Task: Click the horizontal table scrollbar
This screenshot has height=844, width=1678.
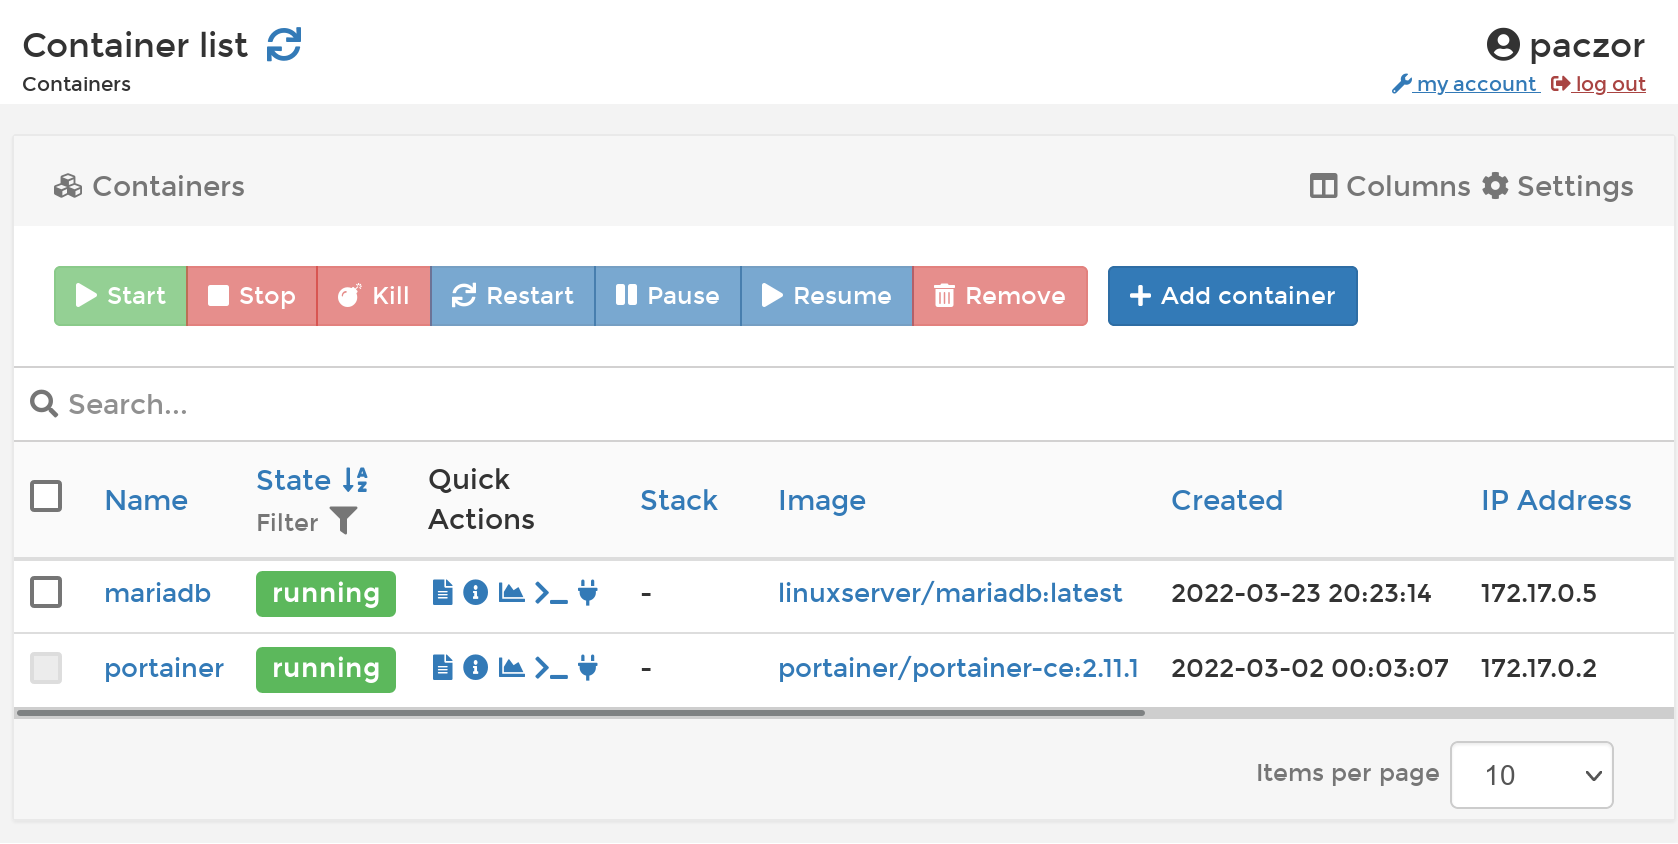Action: 580,713
